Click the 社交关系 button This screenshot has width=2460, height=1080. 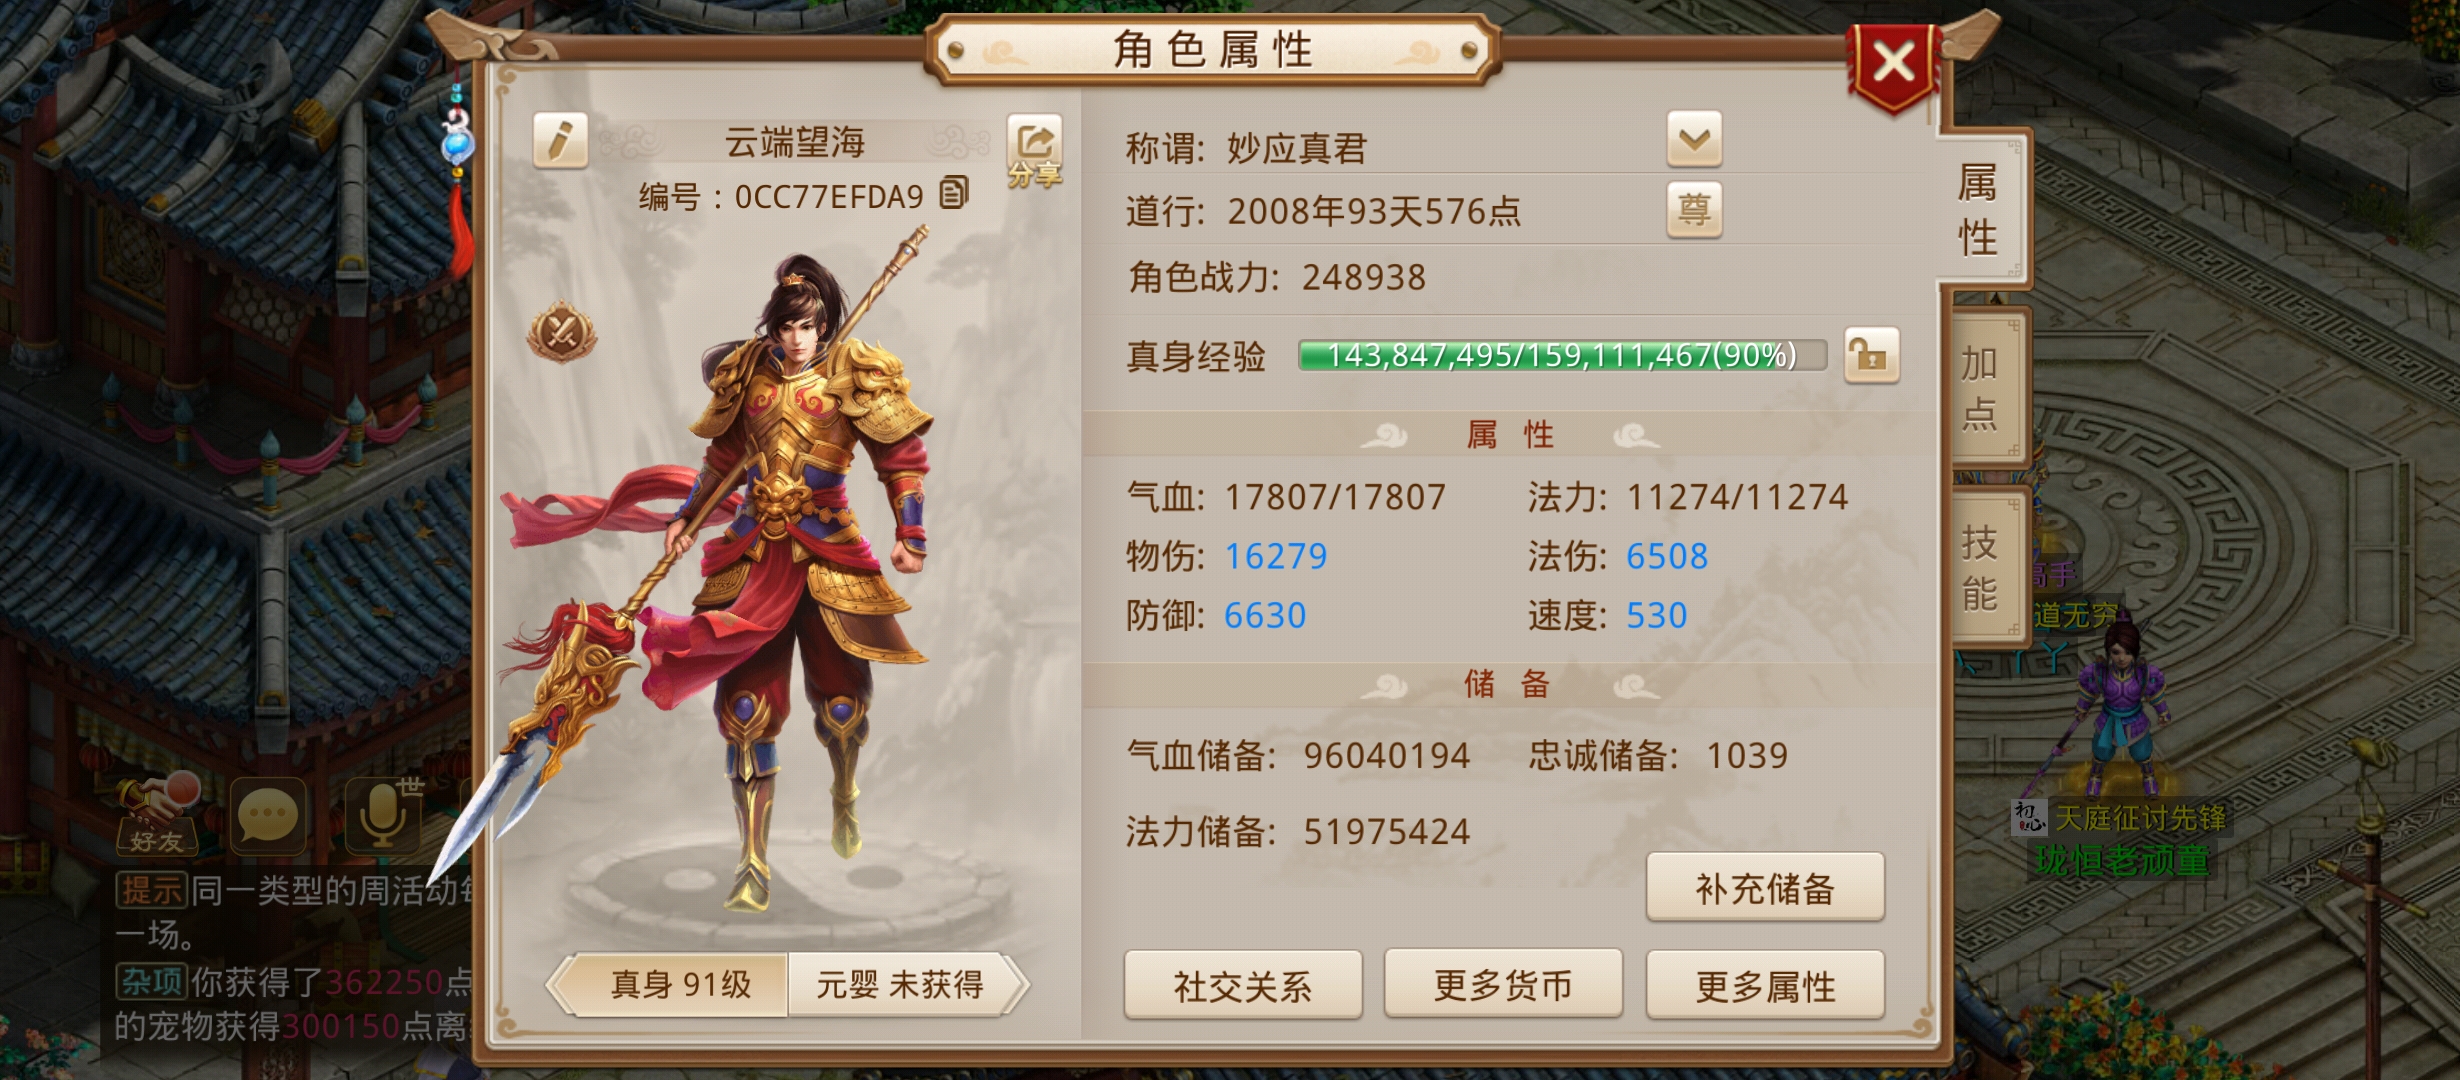tap(1243, 986)
